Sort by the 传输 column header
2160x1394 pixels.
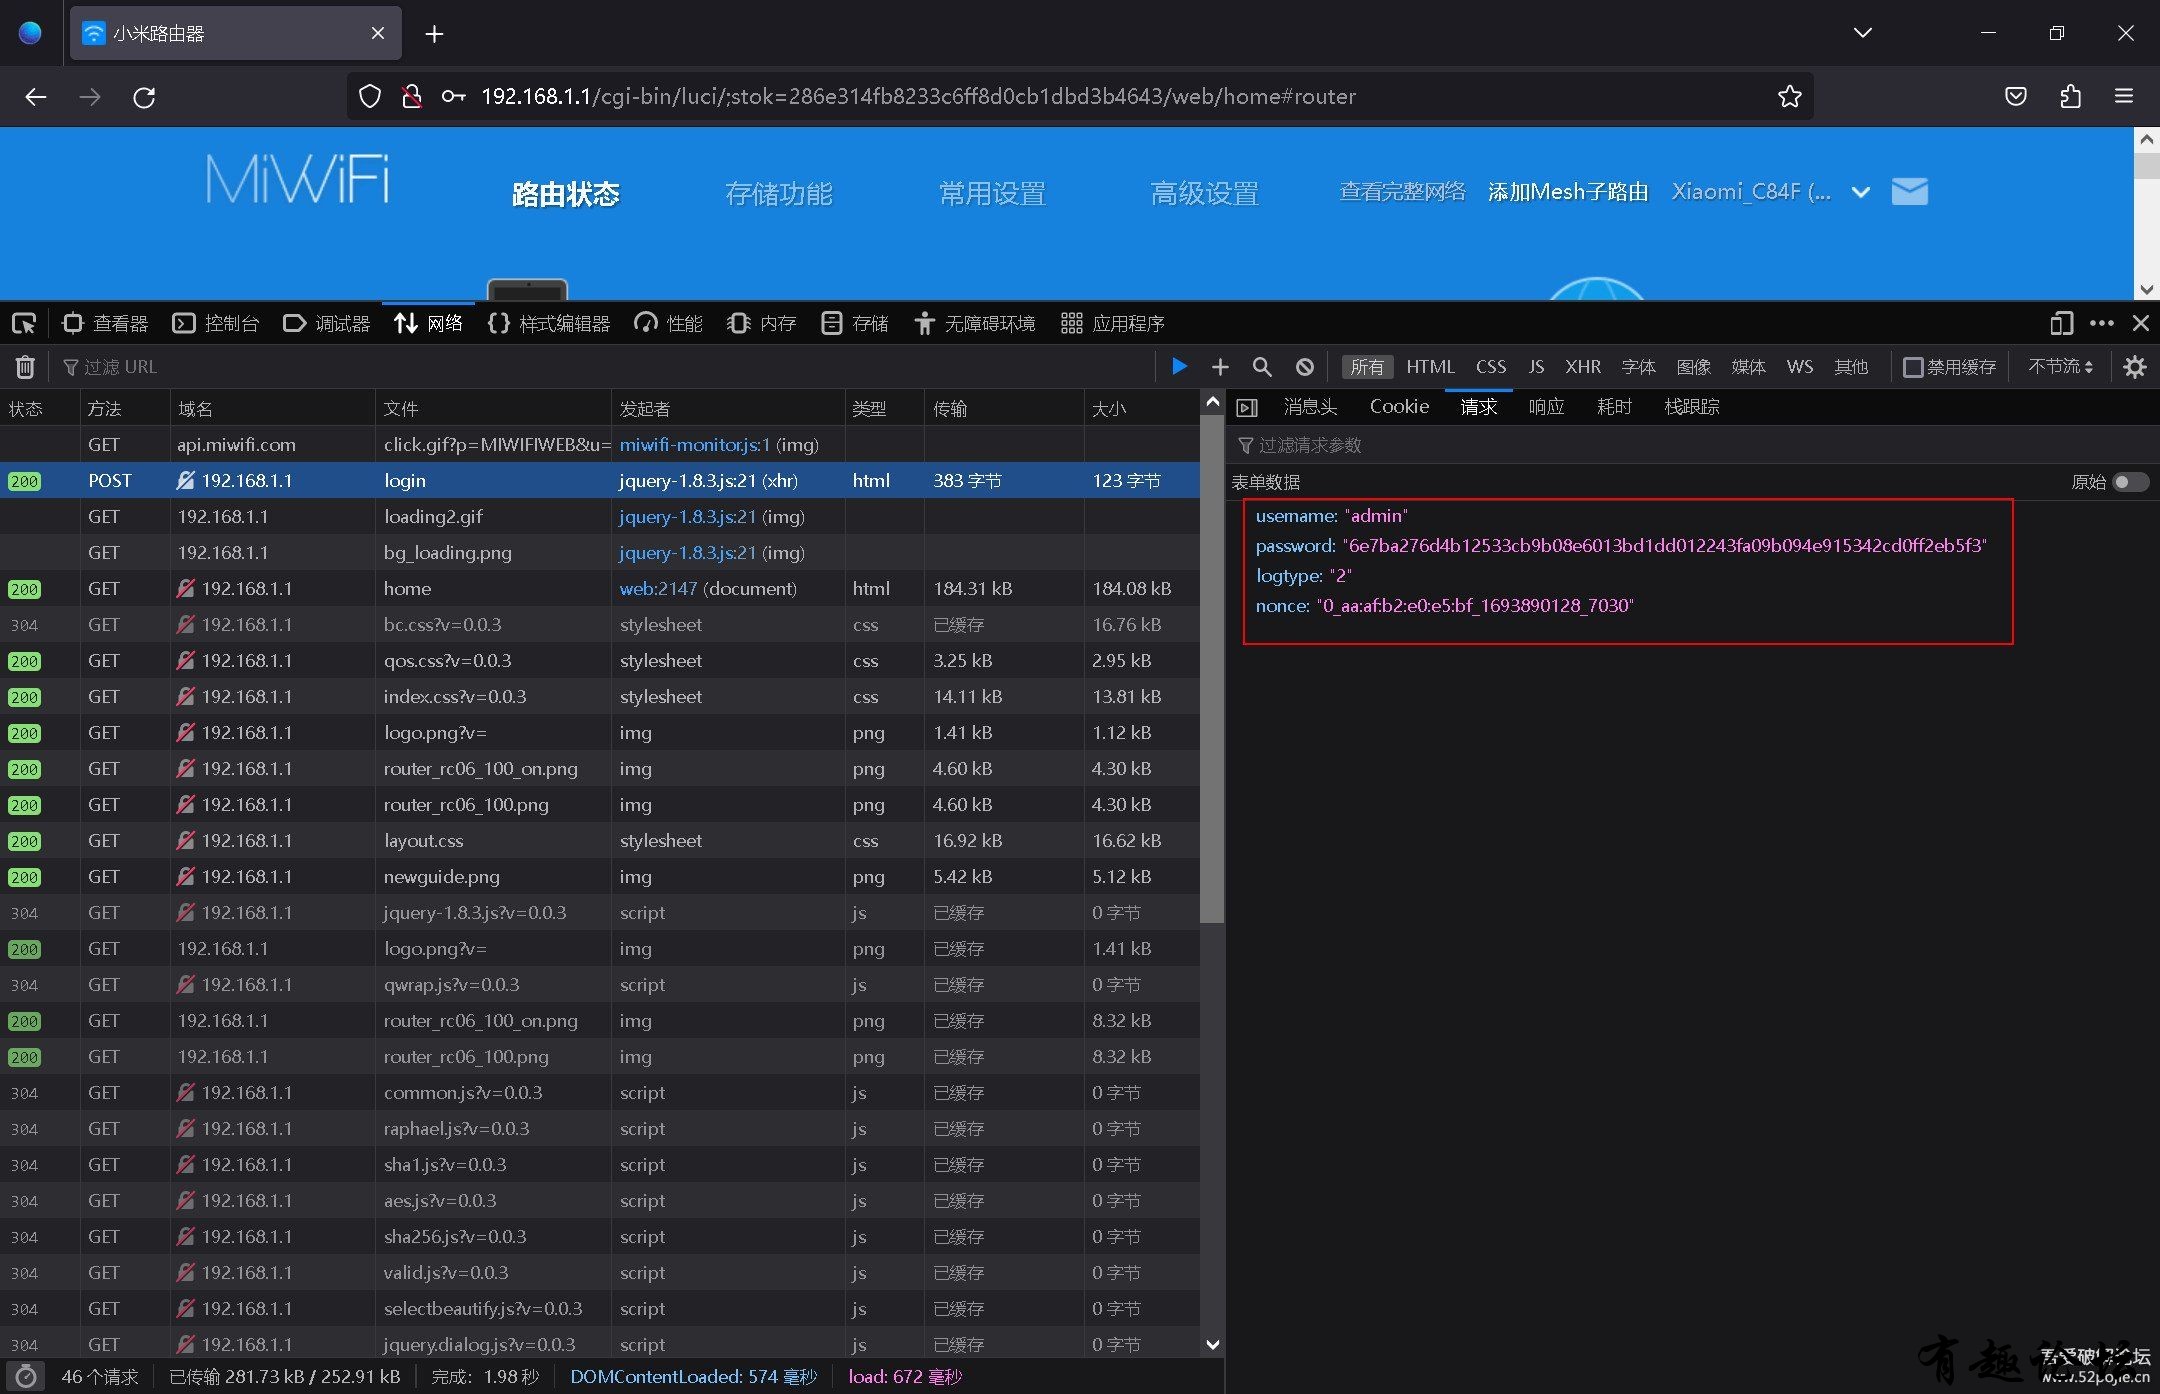pos(1003,409)
